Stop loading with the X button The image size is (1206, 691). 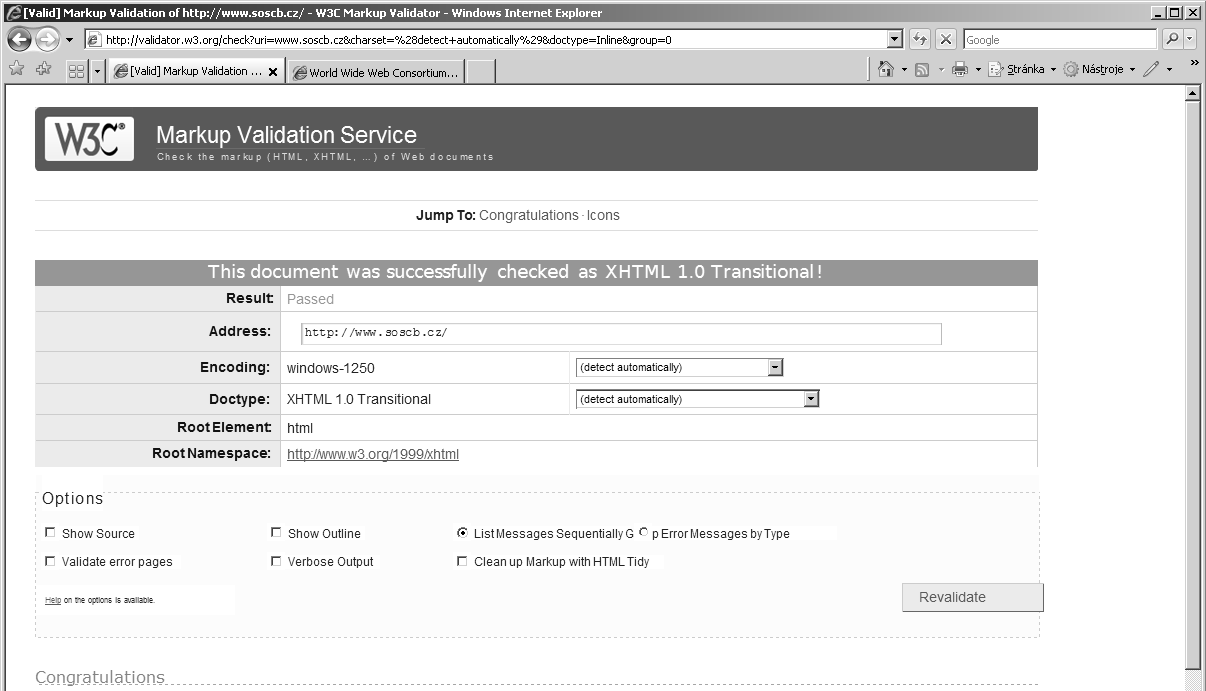[x=946, y=40]
